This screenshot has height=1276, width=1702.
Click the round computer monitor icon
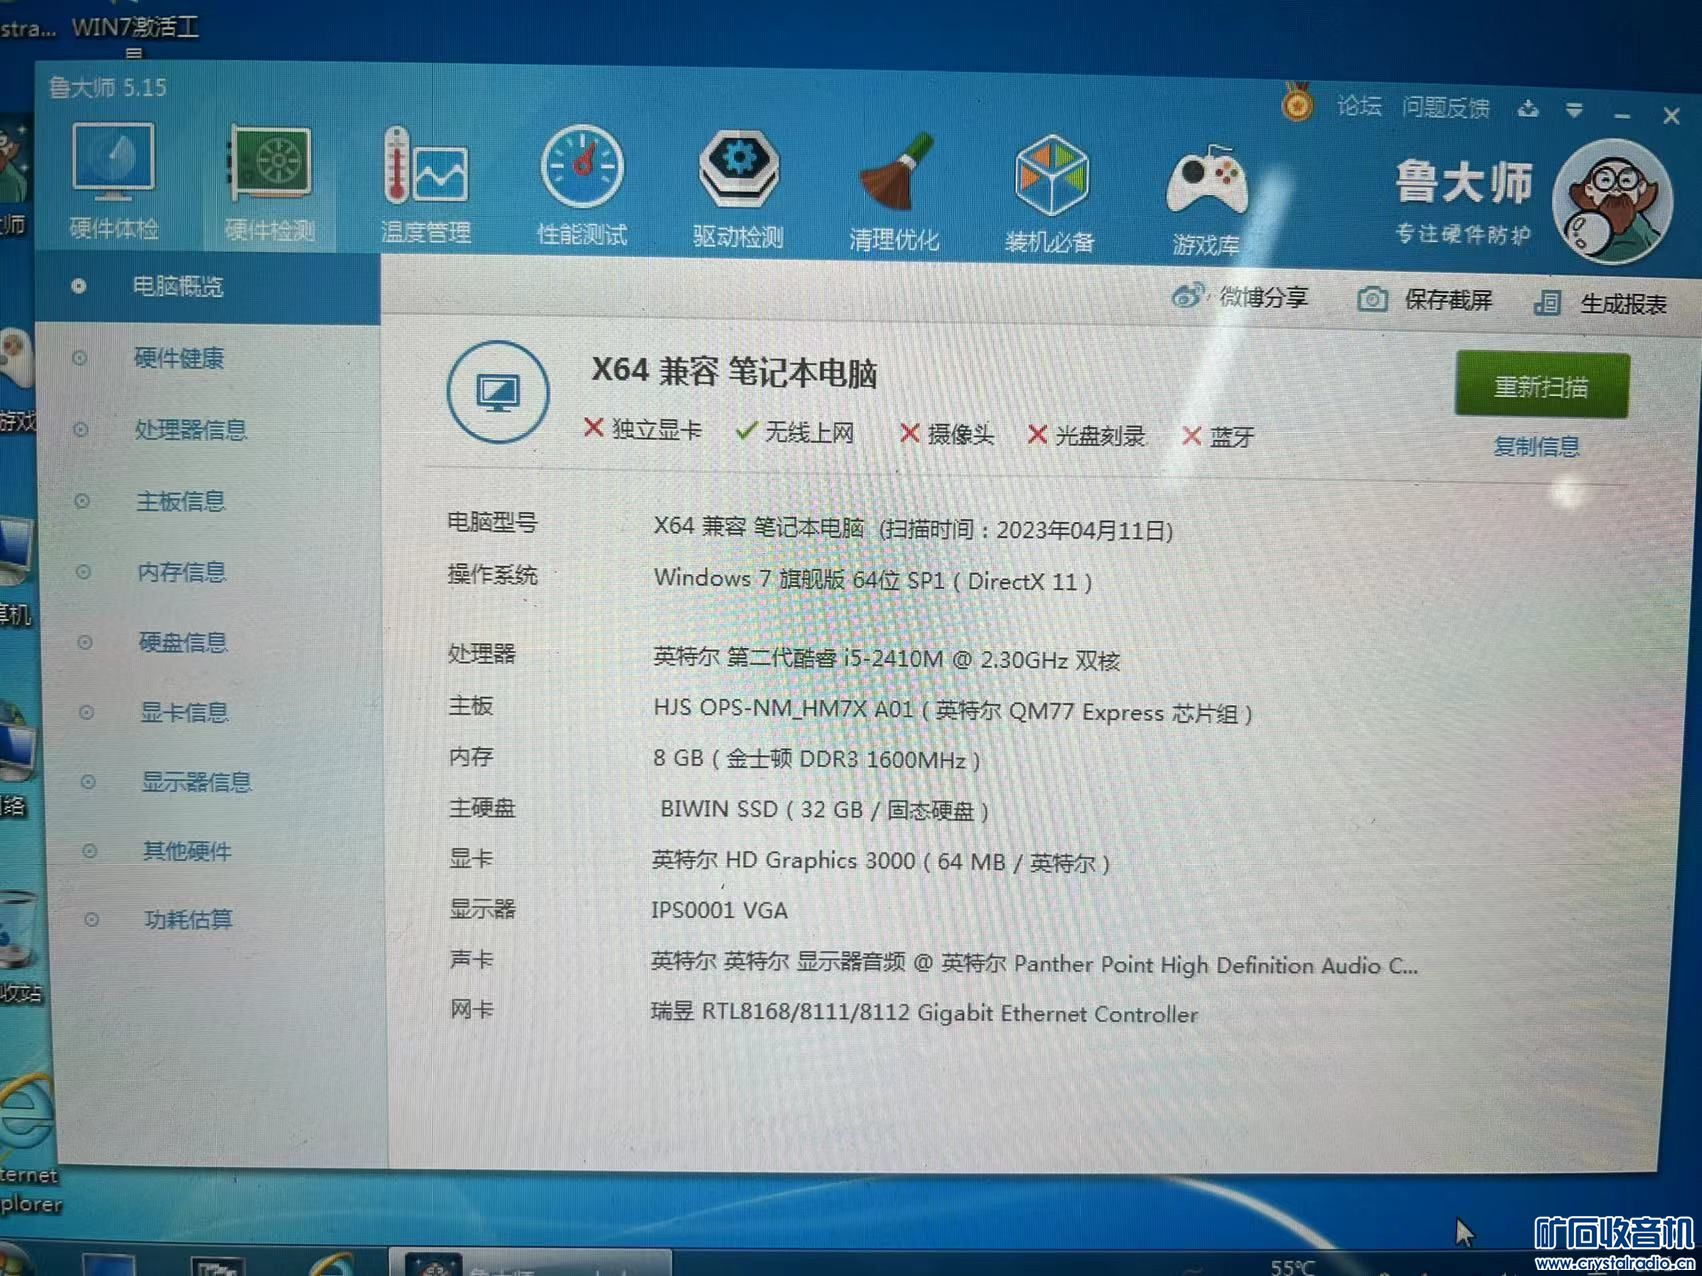coord(497,392)
